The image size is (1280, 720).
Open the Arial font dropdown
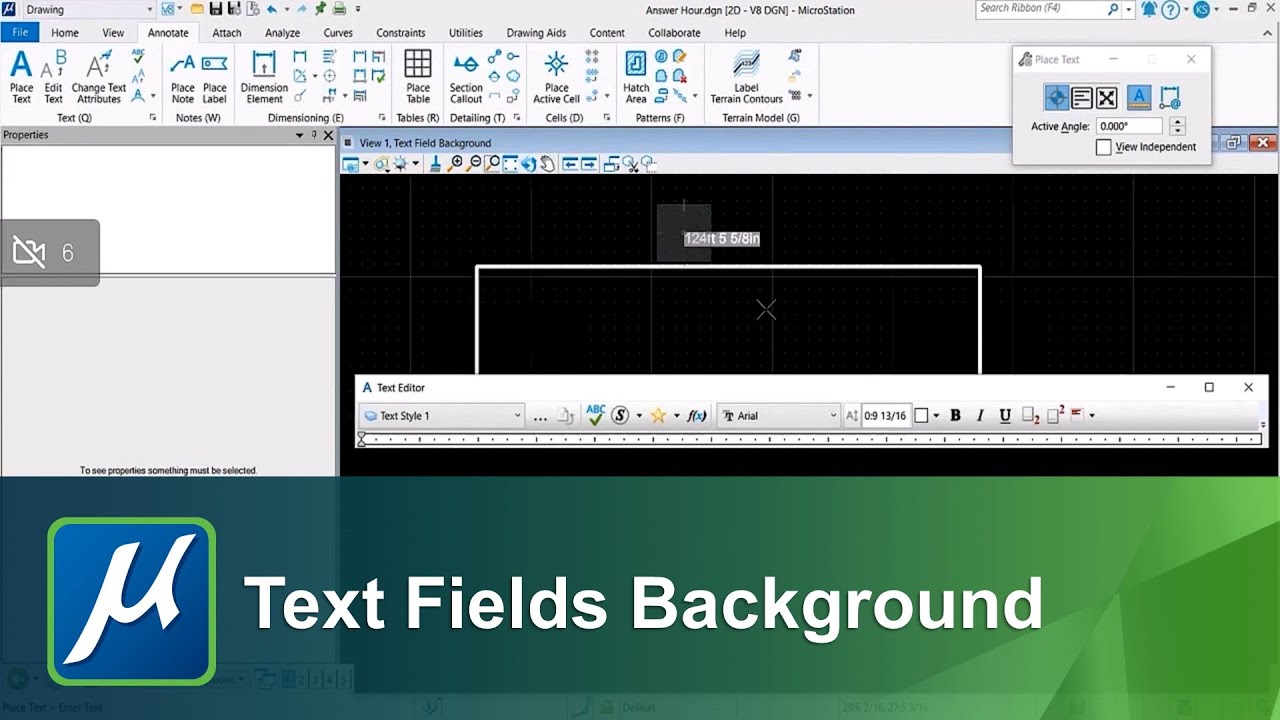click(x=780, y=415)
